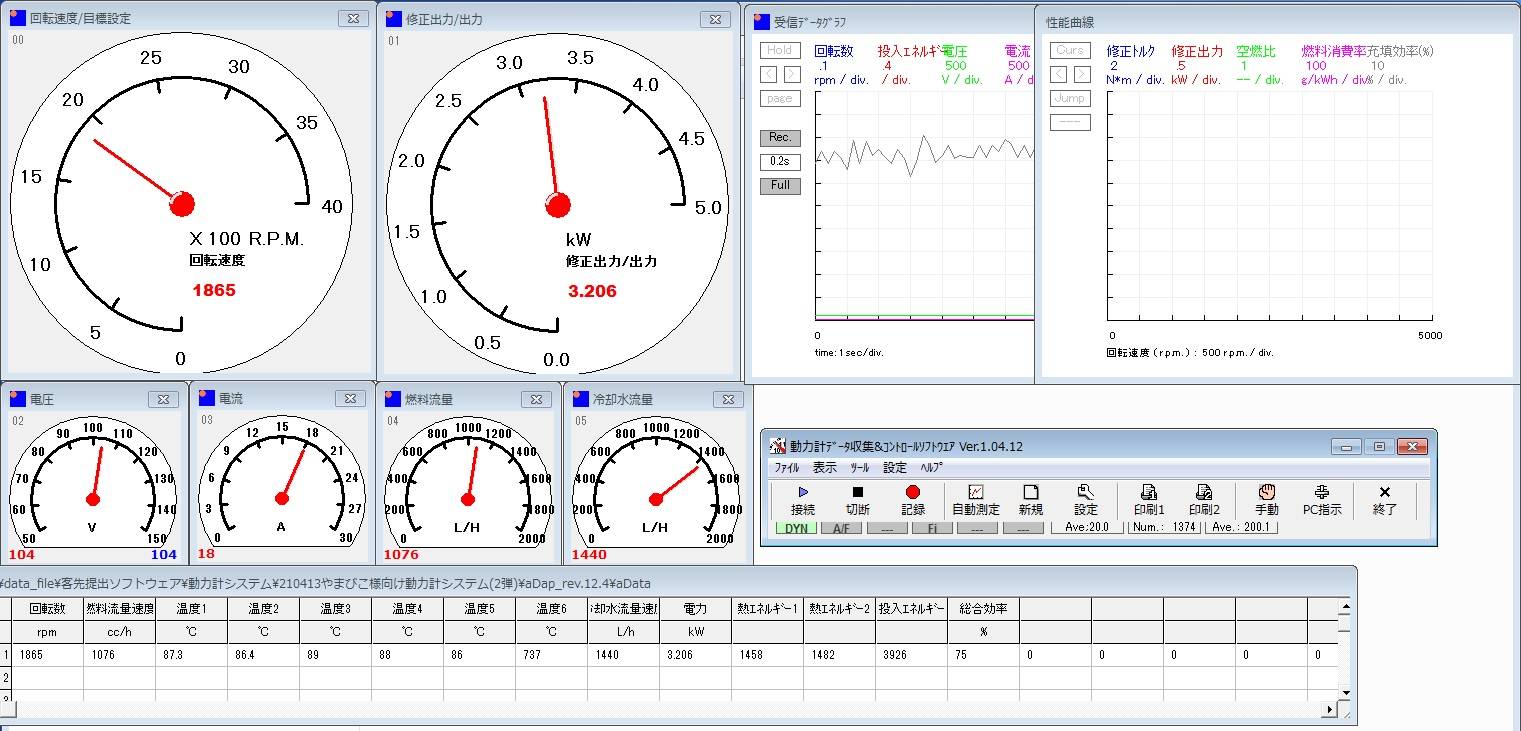This screenshot has width=1521, height=731.
Task: Click the red 3.206 kW readout
Action: [592, 291]
